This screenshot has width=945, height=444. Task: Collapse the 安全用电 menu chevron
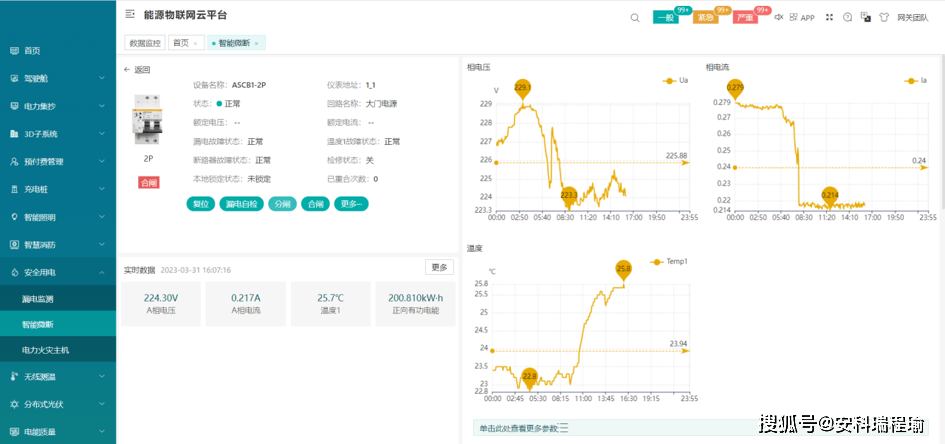coord(101,273)
